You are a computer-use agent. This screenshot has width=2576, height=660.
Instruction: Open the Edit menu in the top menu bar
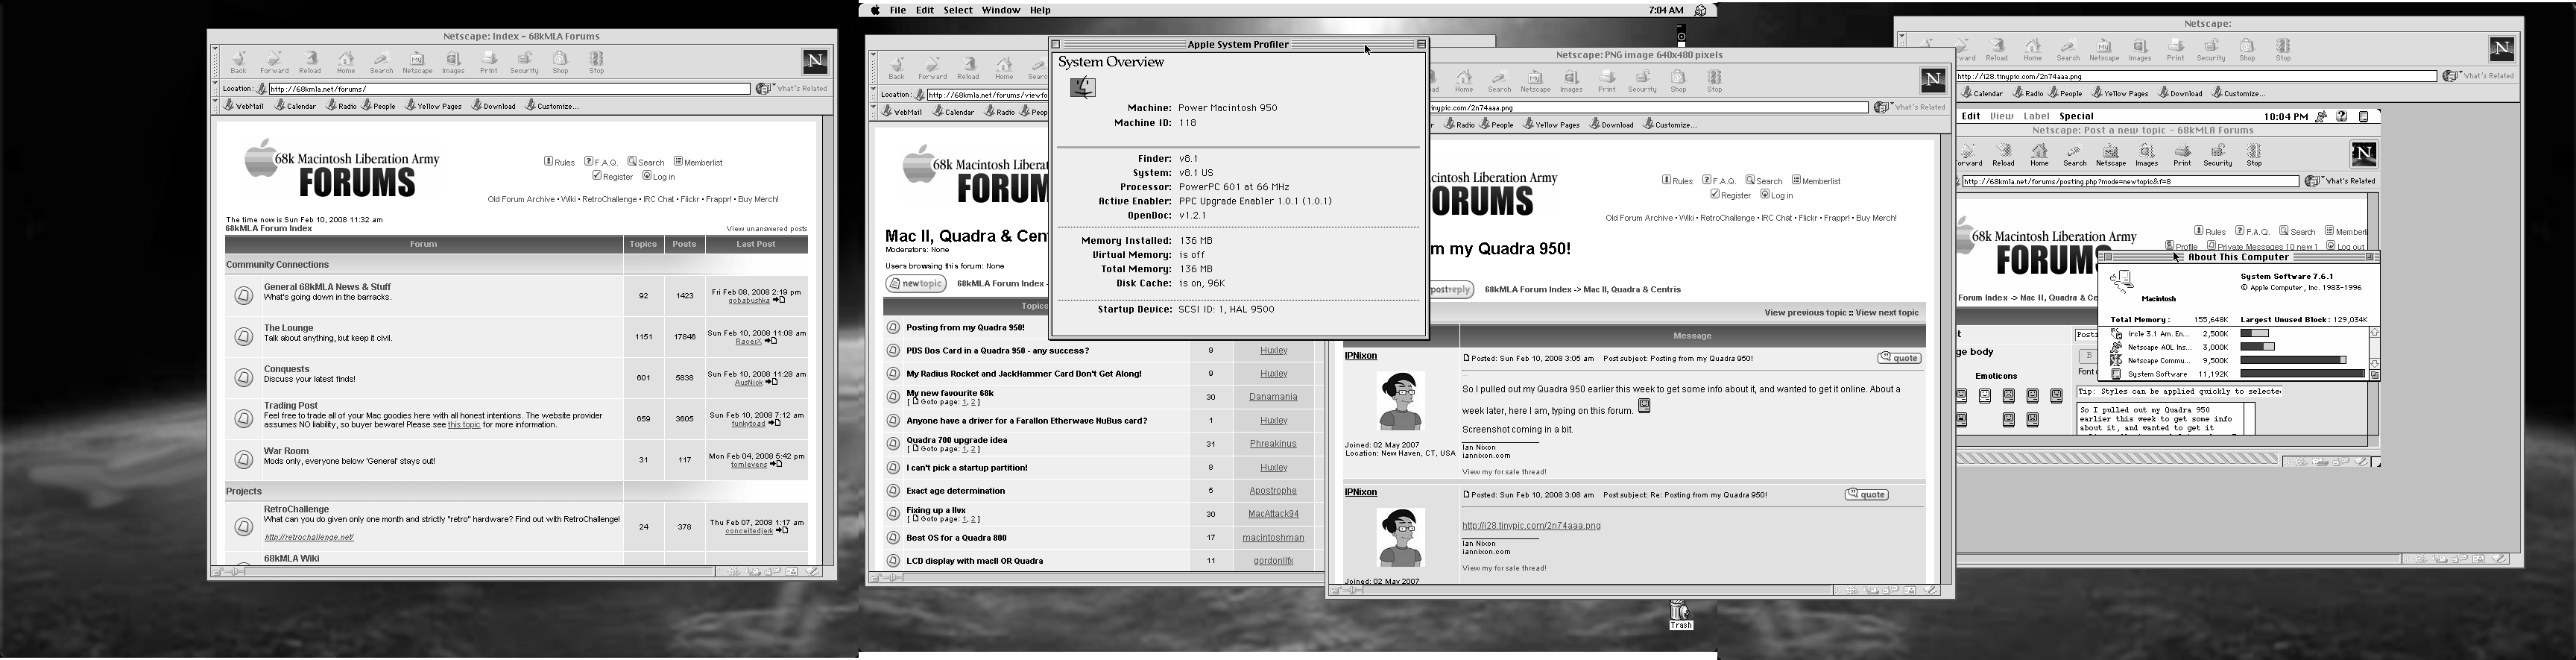925,10
